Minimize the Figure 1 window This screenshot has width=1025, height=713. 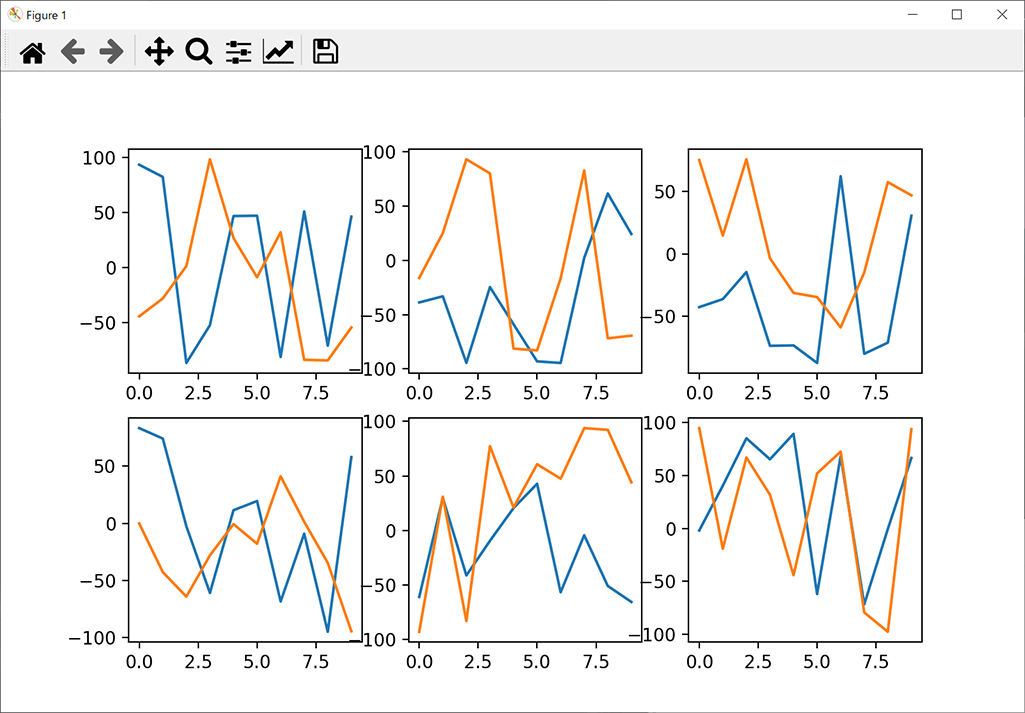click(912, 14)
